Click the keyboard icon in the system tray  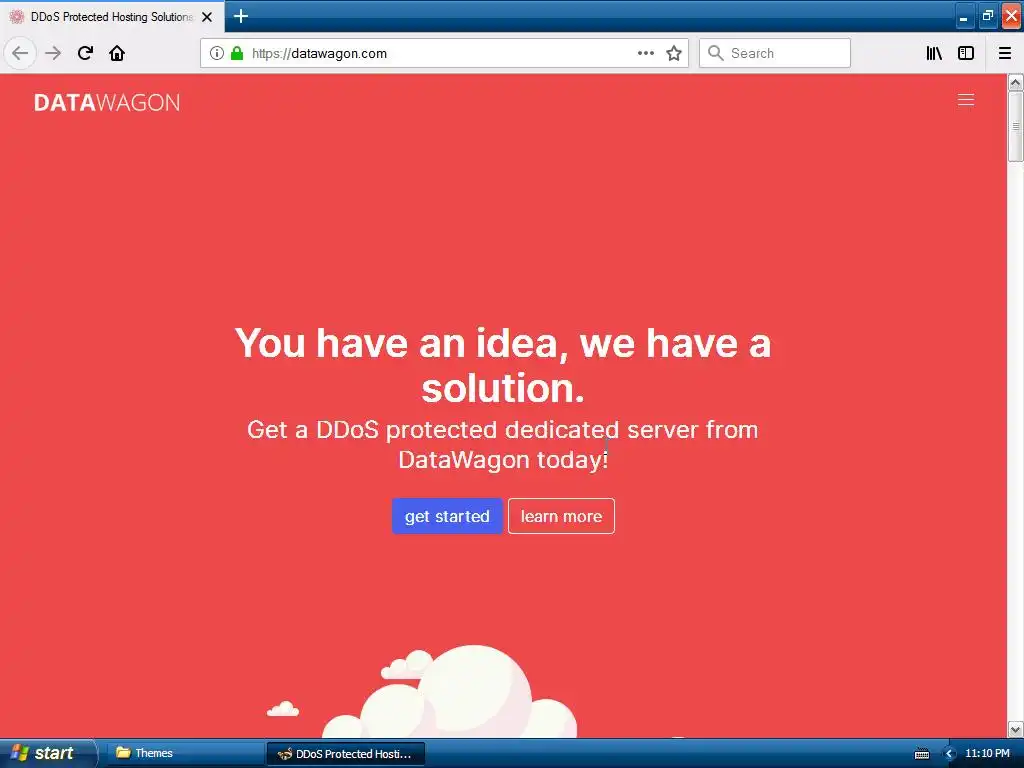922,754
